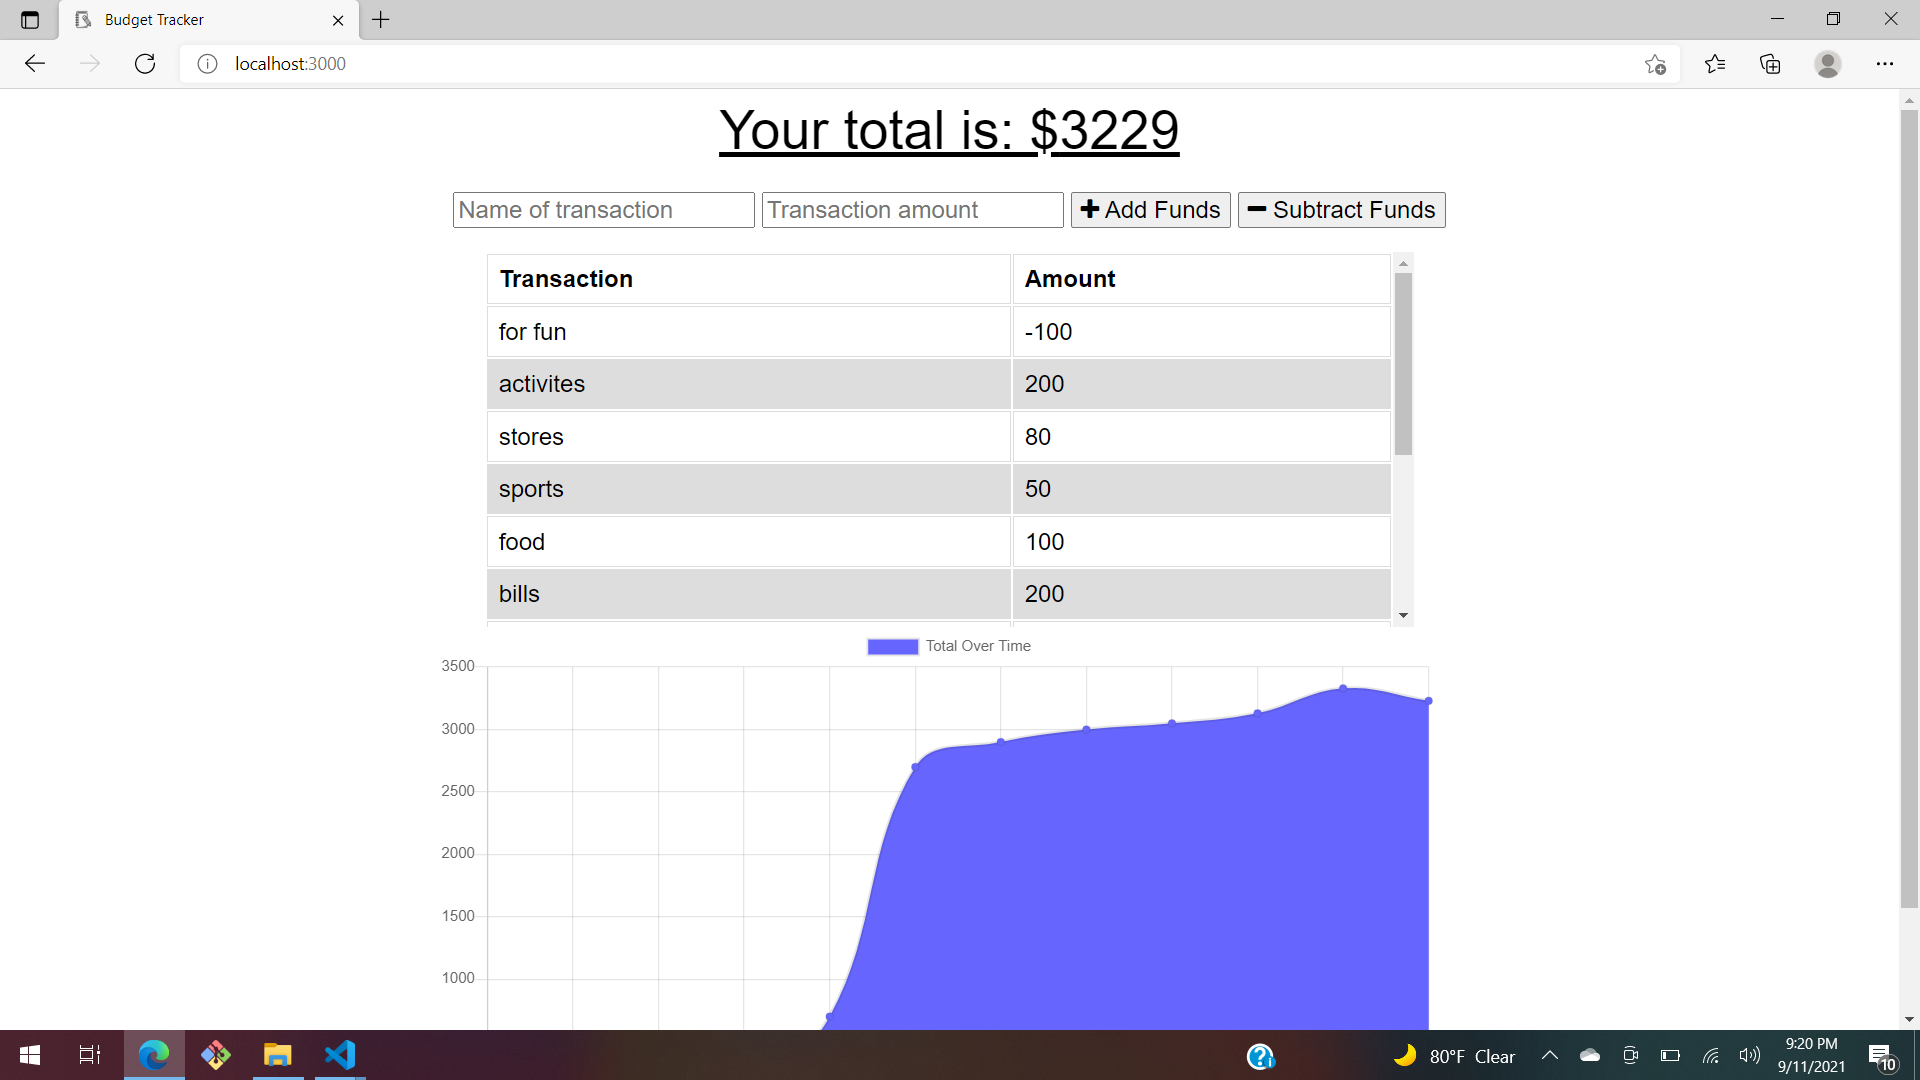Open the volume control in system tray
This screenshot has width=1920, height=1080.
(1749, 1055)
